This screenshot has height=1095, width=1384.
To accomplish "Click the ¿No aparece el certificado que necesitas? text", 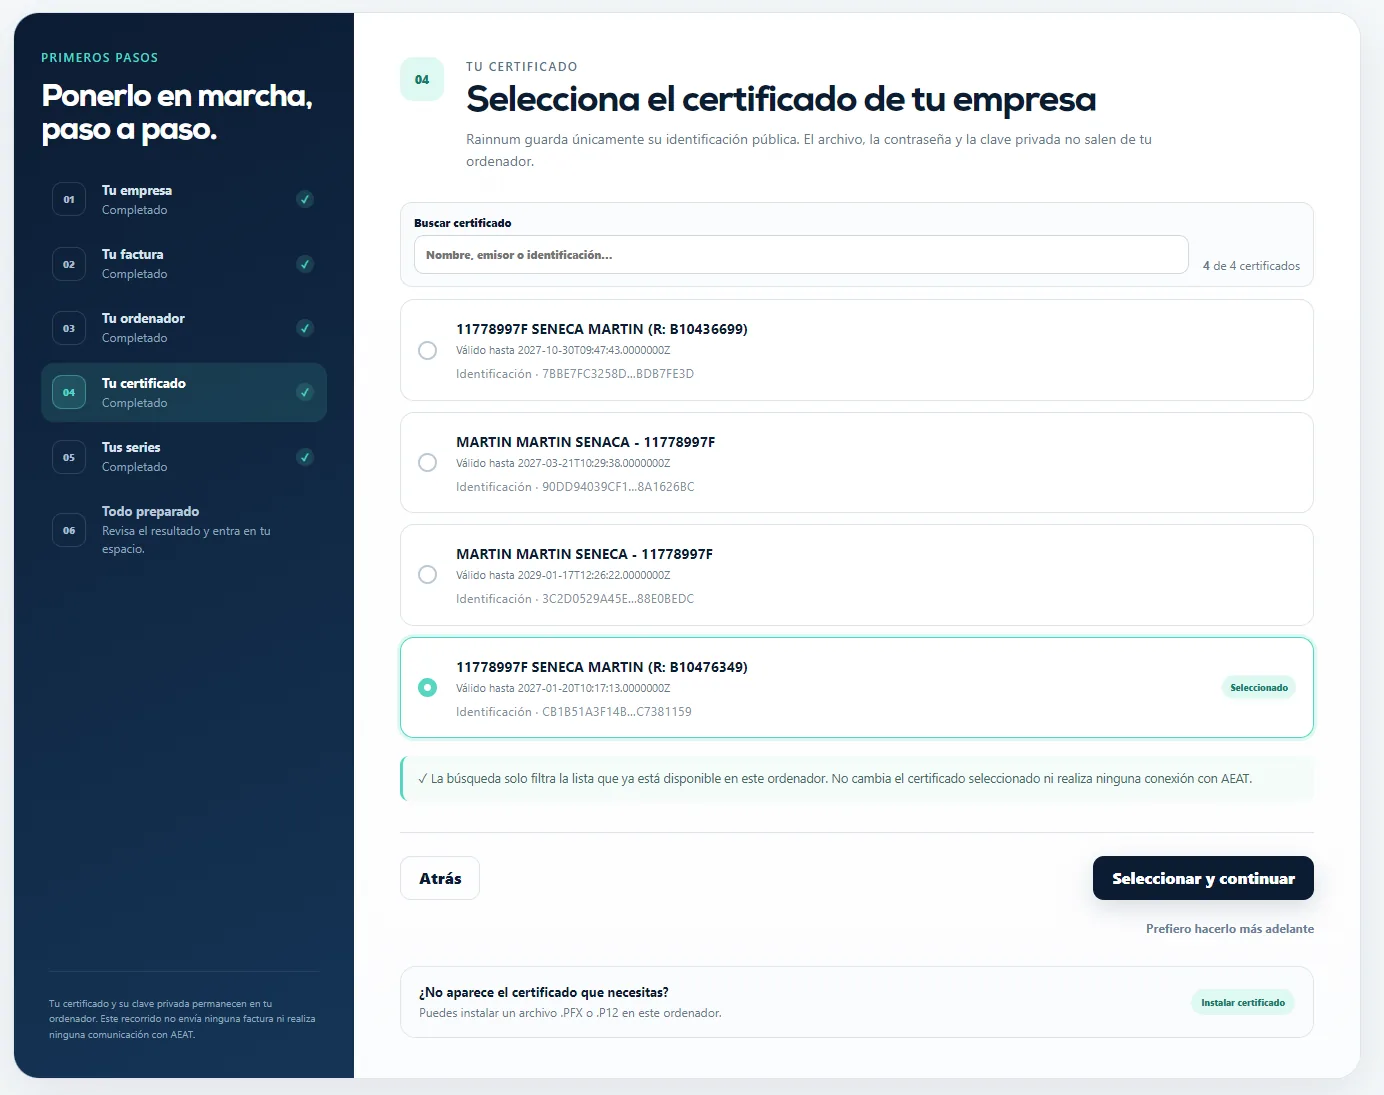I will point(544,993).
